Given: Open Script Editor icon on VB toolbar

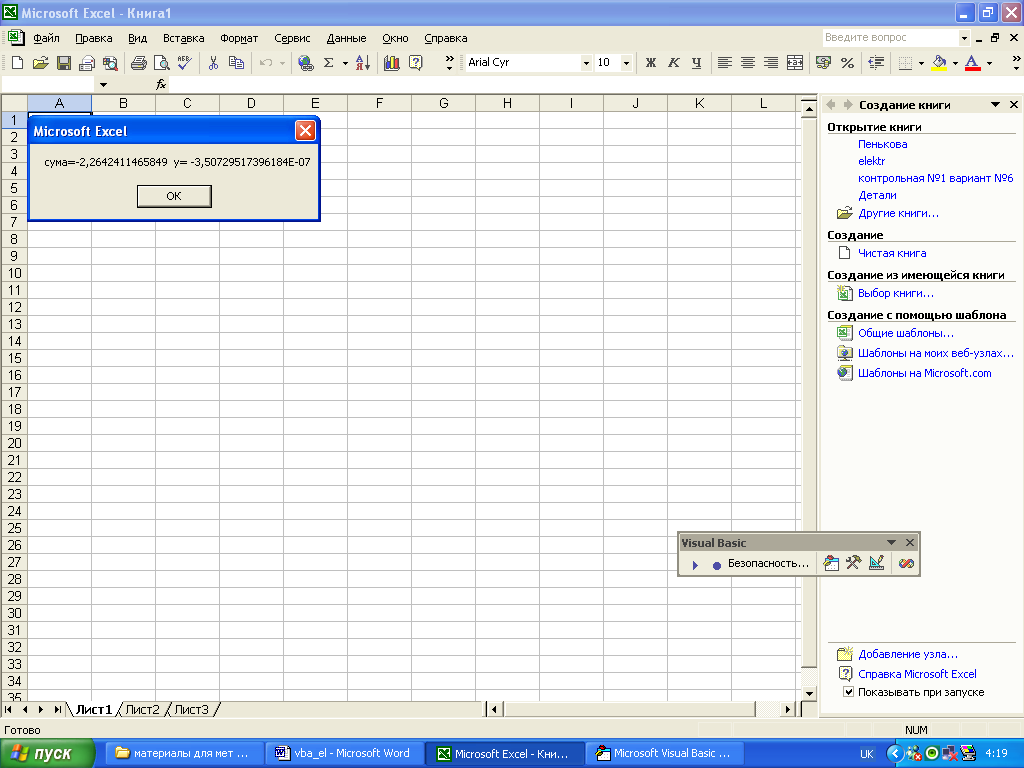Looking at the screenshot, I should coord(906,563).
